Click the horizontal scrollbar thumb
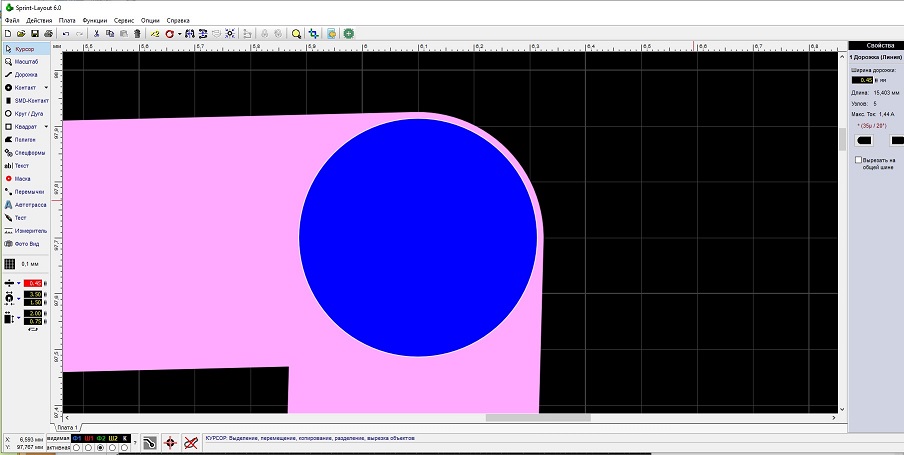904x455 pixels. (537, 418)
